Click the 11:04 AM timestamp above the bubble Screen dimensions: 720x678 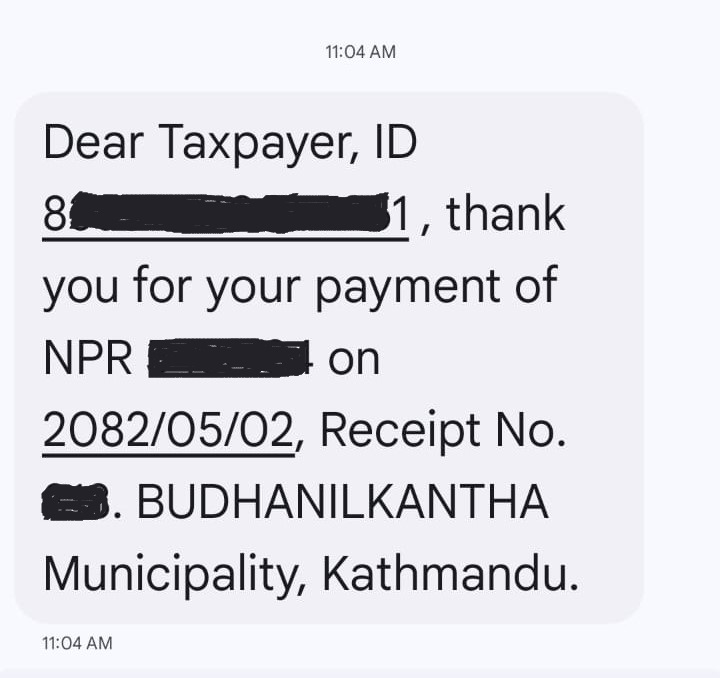pyautogui.click(x=360, y=52)
